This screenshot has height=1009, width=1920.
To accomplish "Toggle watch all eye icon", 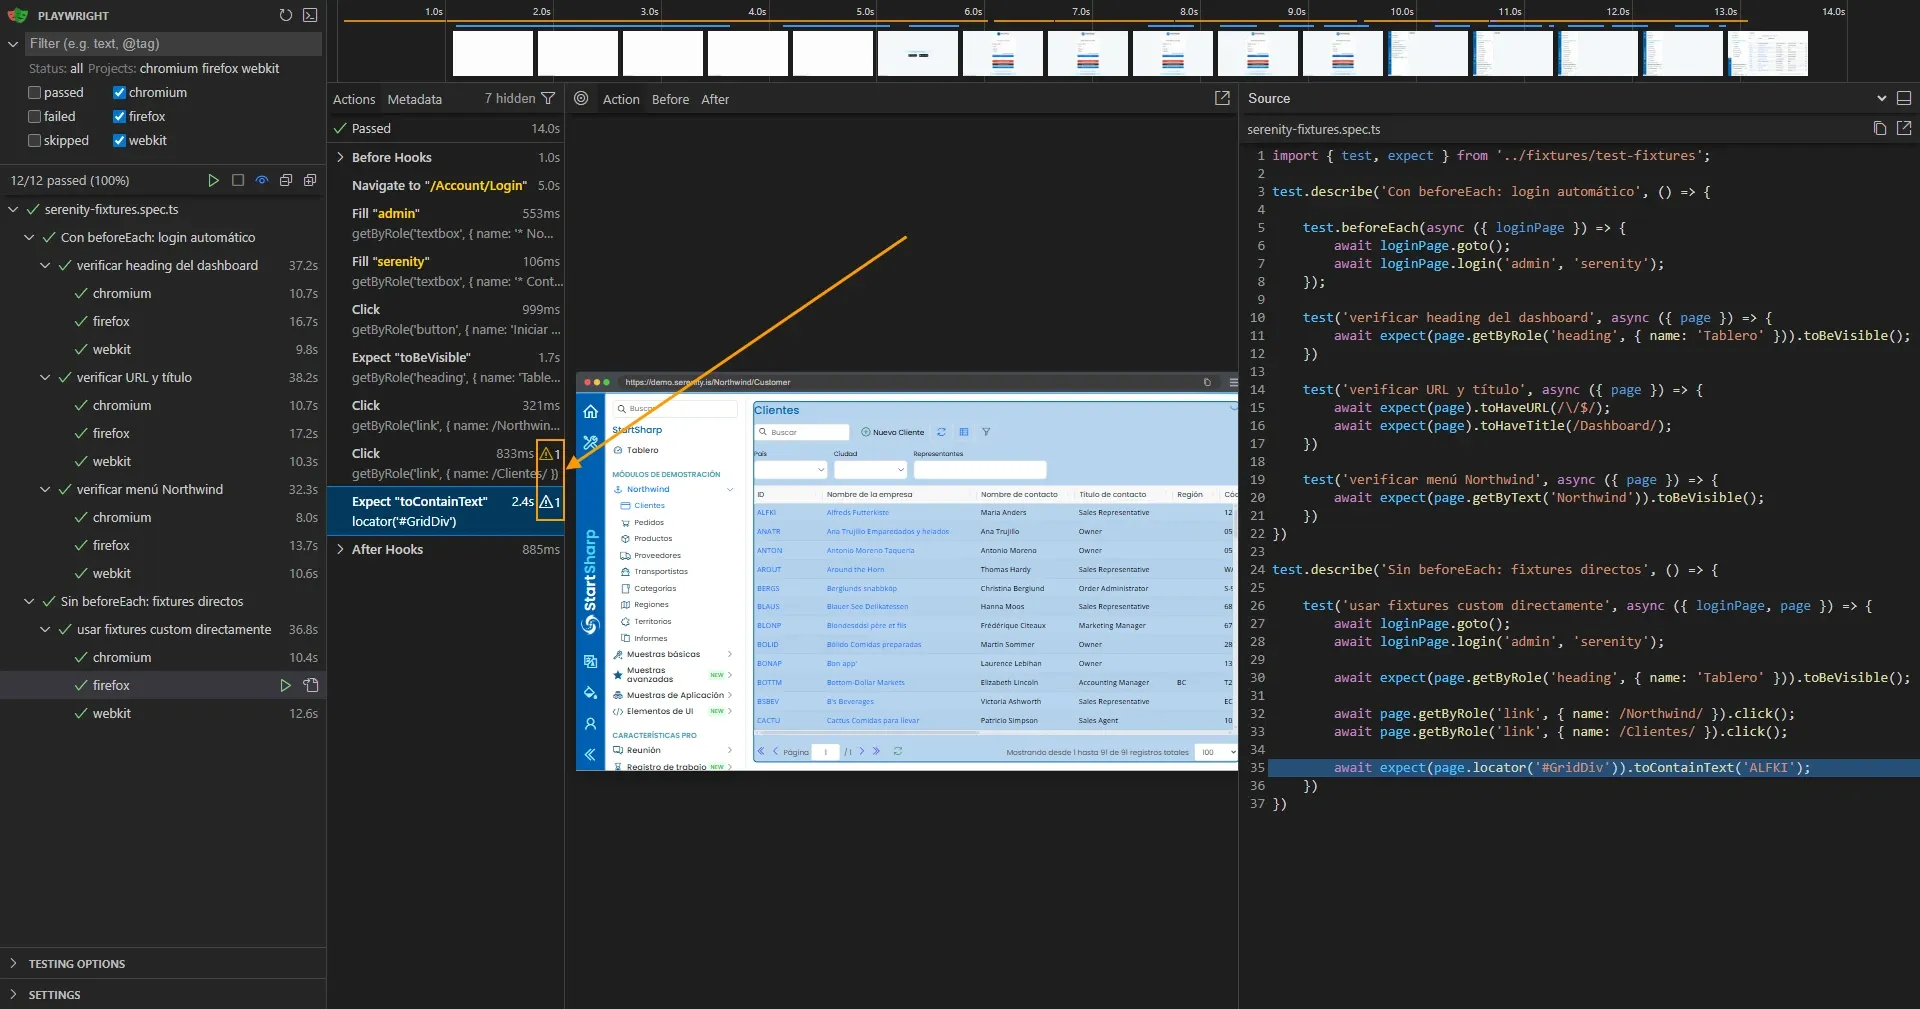I will coord(262,180).
